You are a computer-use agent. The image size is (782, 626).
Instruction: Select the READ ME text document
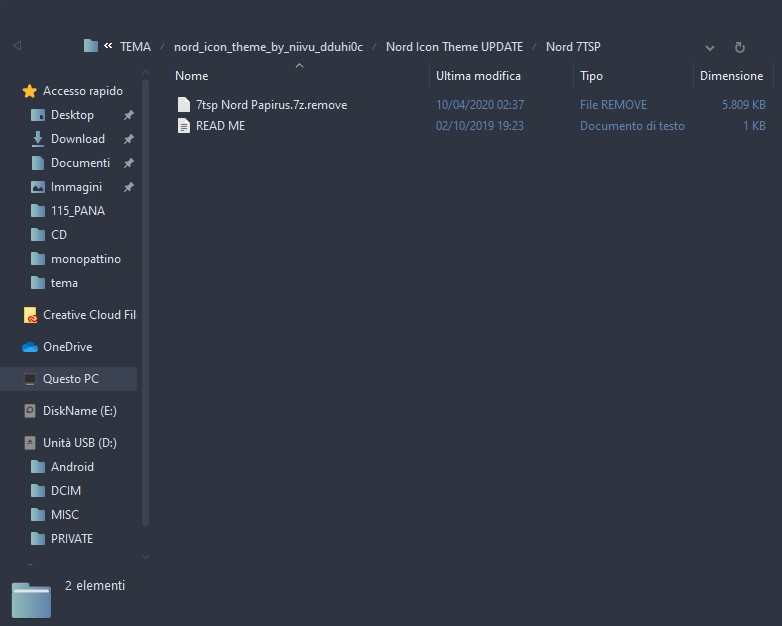[x=220, y=126]
